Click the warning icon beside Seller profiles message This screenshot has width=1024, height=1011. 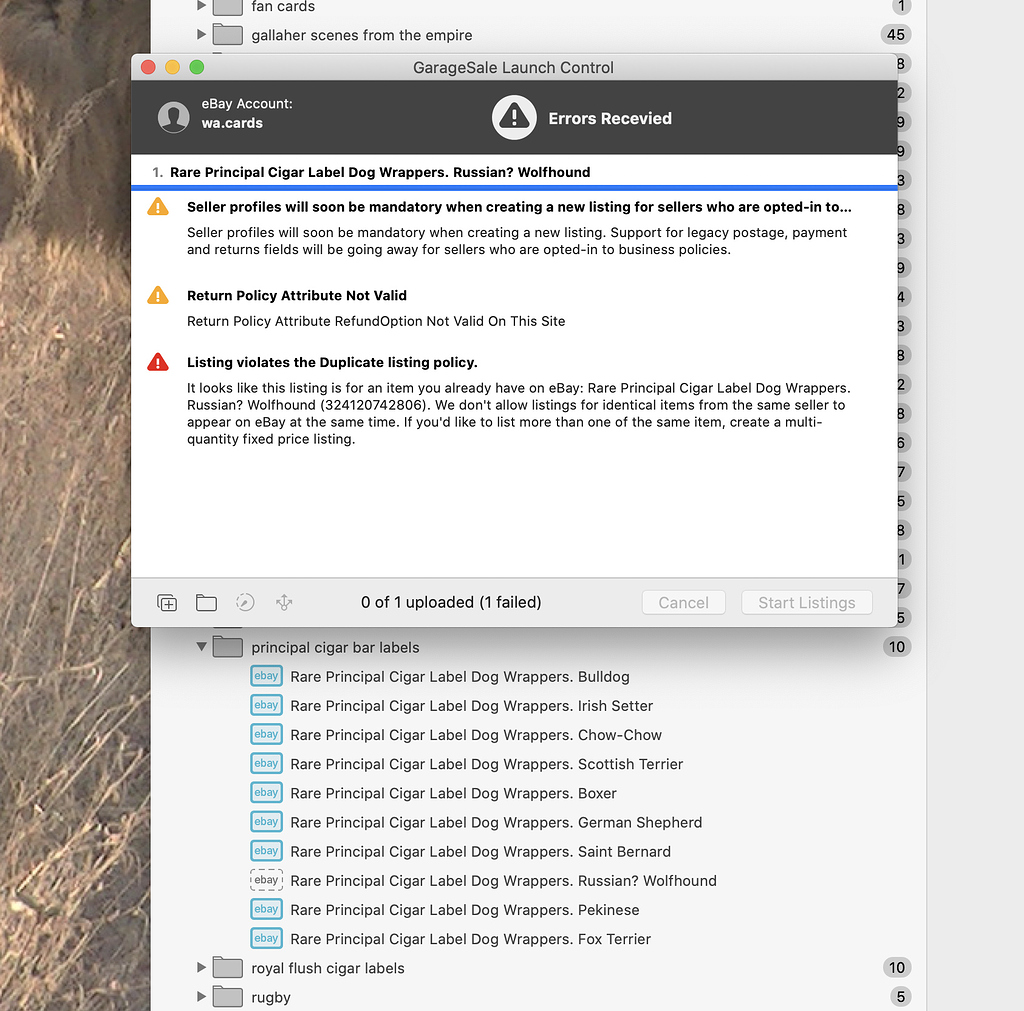point(157,206)
